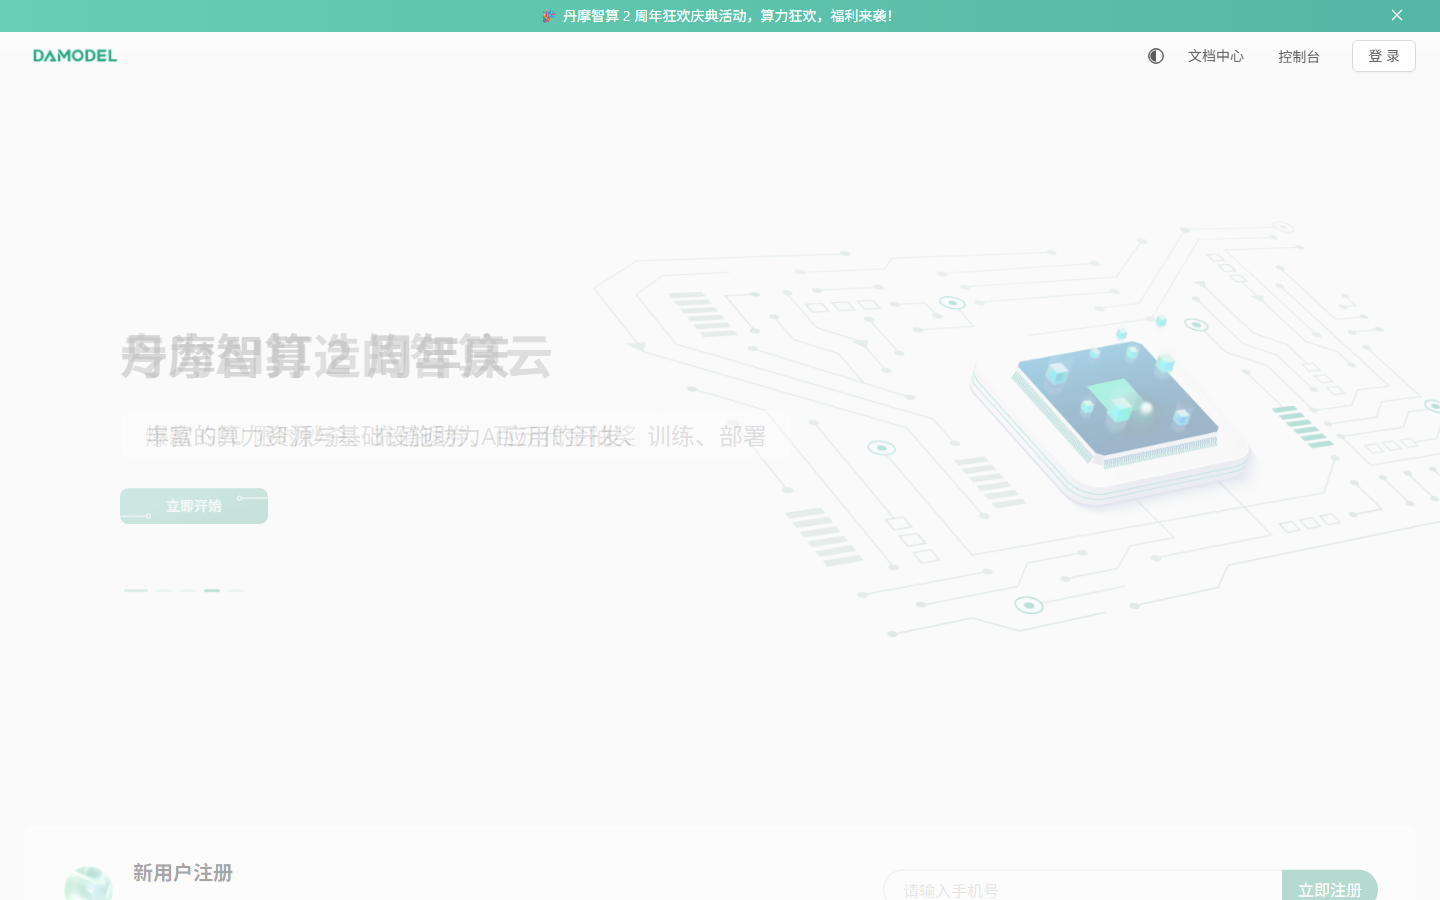This screenshot has width=1440, height=900.
Task: Close the anniversary announcement banner
Action: (x=1397, y=15)
